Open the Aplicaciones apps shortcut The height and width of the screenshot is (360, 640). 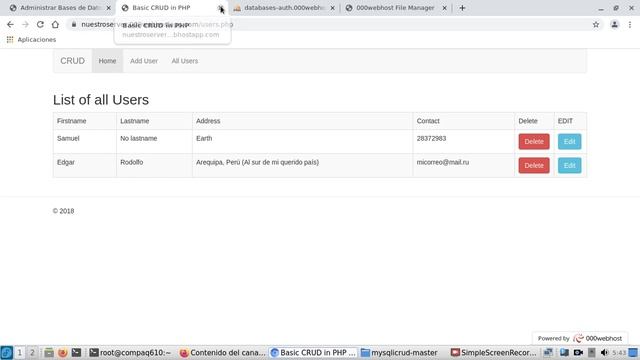(x=31, y=40)
